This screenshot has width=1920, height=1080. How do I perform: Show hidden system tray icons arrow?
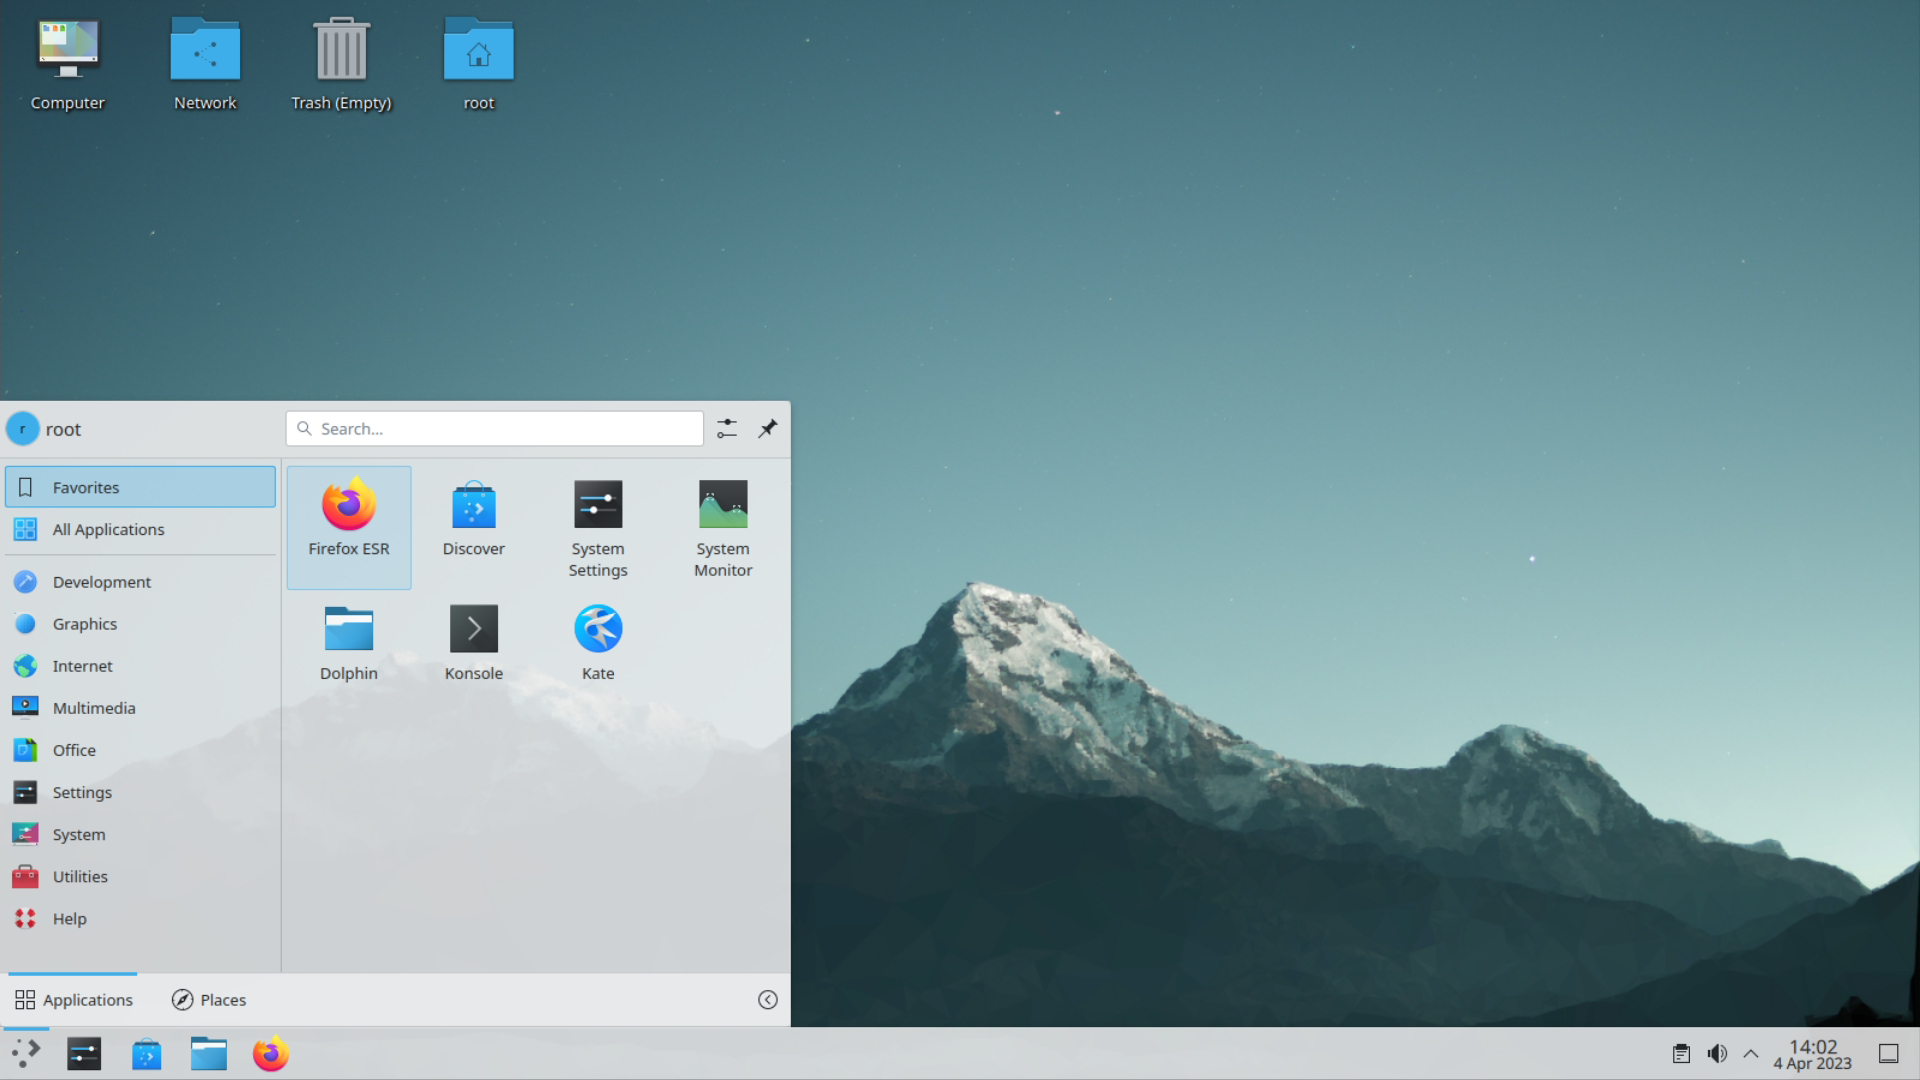coord(1751,1054)
